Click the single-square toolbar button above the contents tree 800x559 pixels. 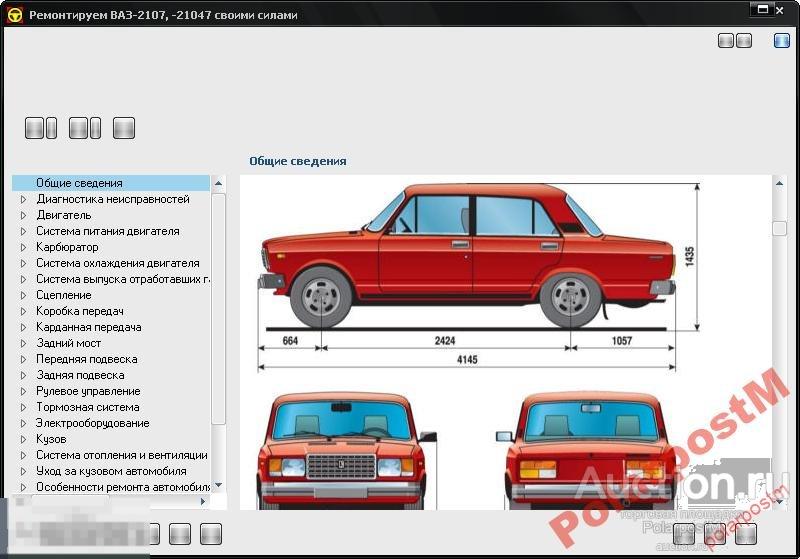coord(124,128)
